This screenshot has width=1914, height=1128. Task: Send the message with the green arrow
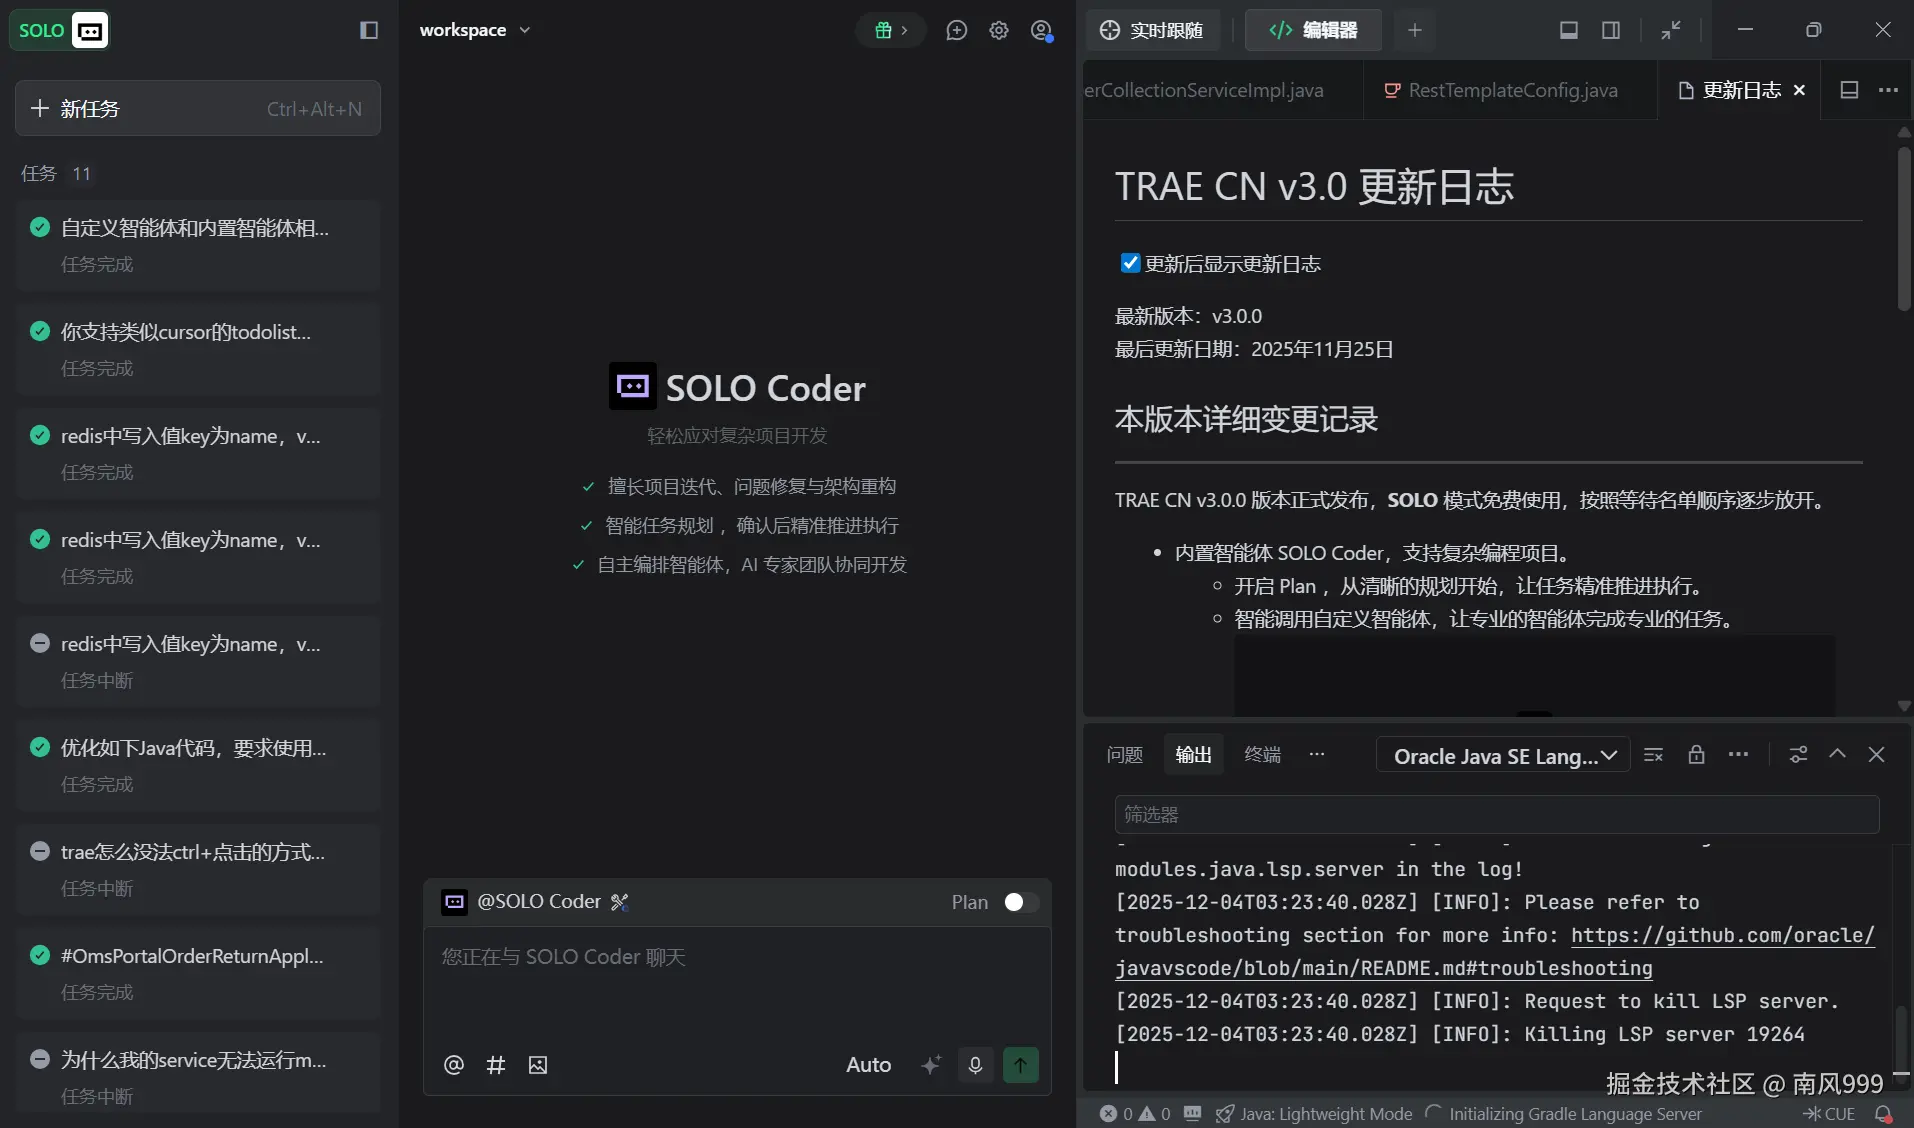click(1020, 1065)
